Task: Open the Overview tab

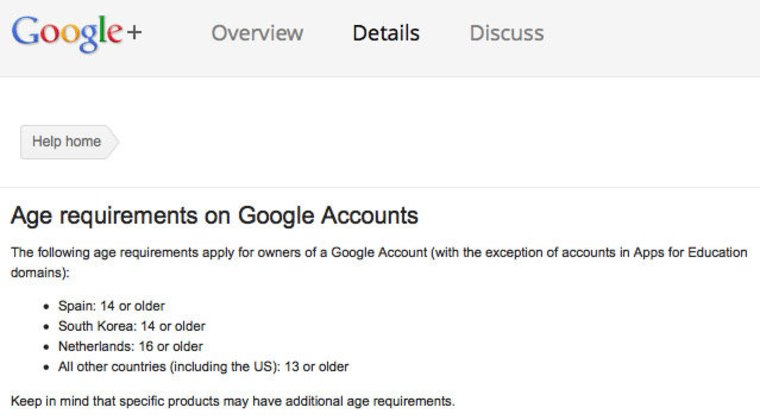Action: click(x=257, y=33)
